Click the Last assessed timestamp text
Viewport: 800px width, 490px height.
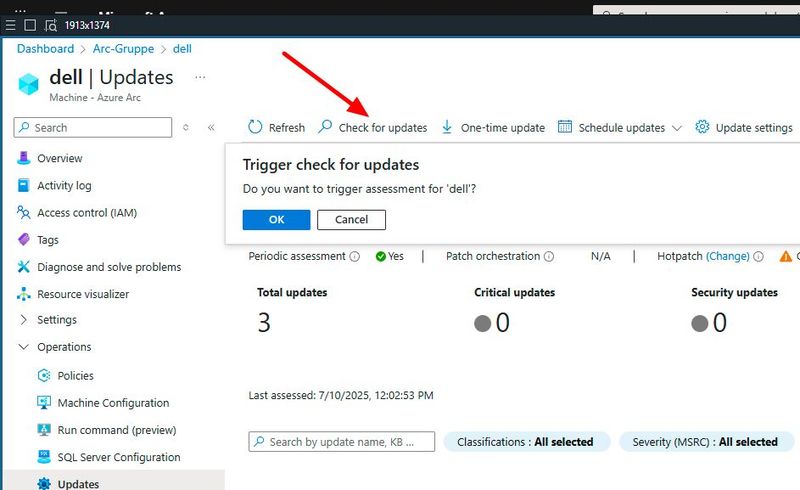341,395
